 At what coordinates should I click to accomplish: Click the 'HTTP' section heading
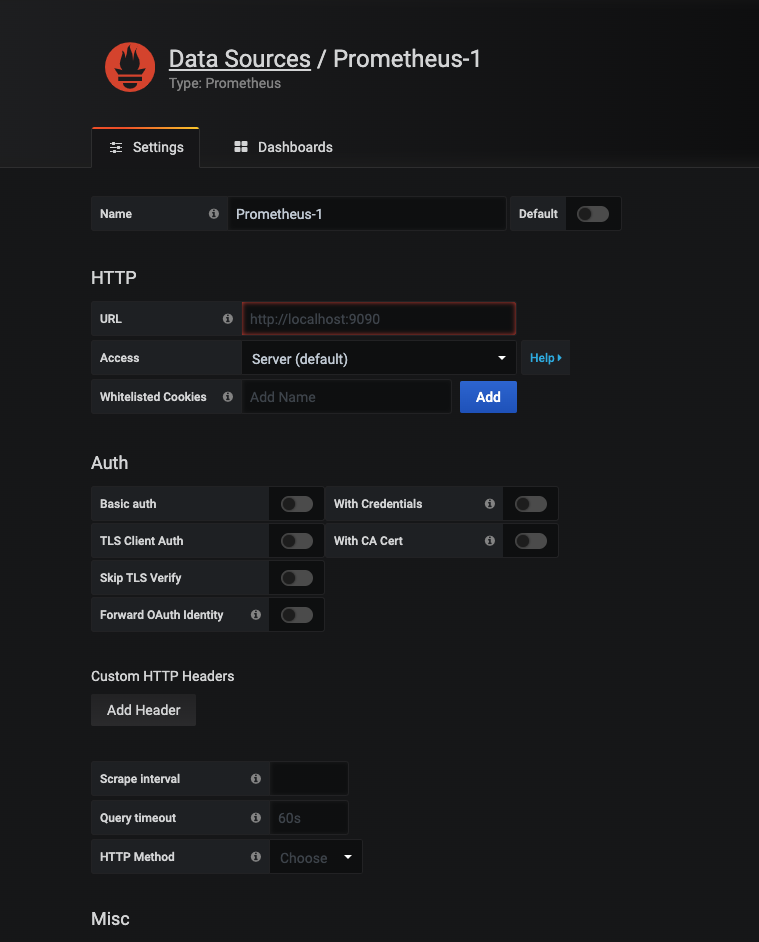(x=114, y=278)
